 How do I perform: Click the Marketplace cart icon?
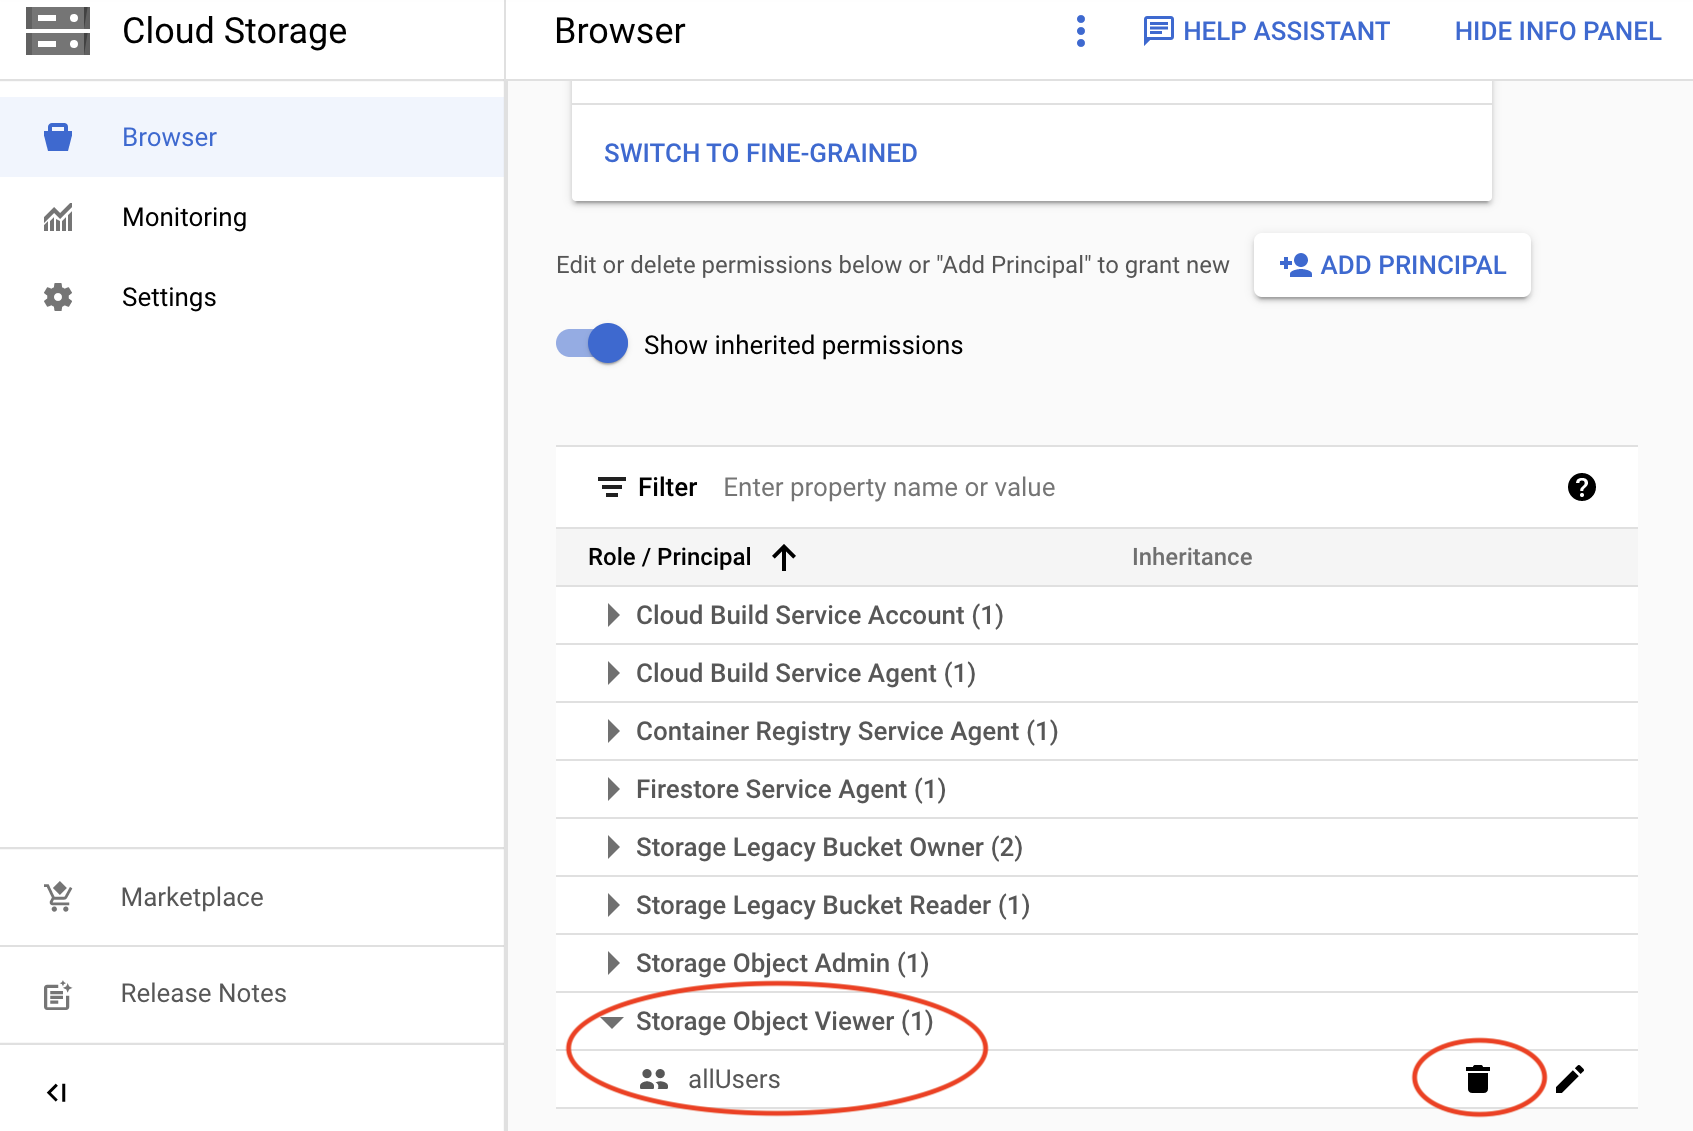point(58,897)
